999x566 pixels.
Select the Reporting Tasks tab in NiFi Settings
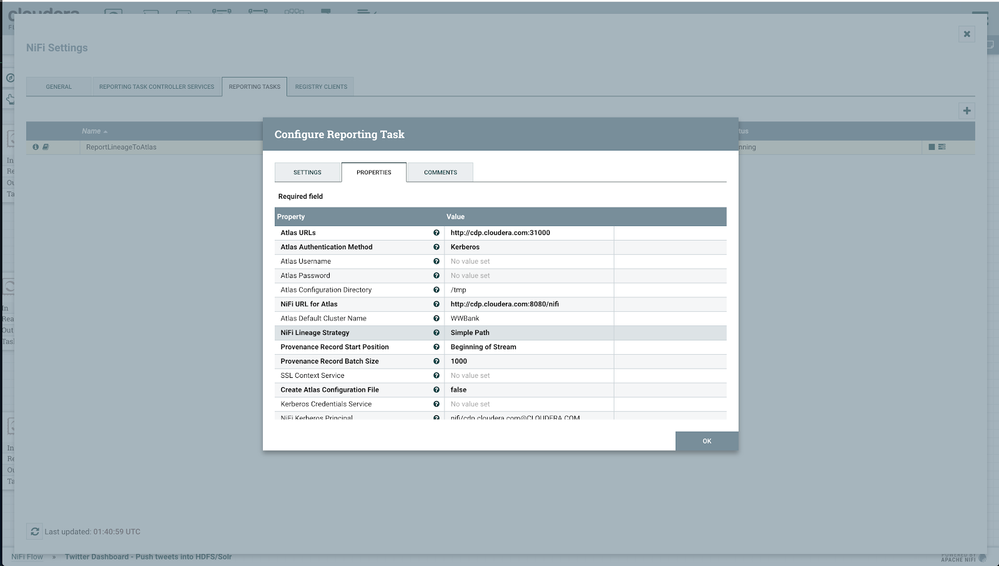point(254,87)
